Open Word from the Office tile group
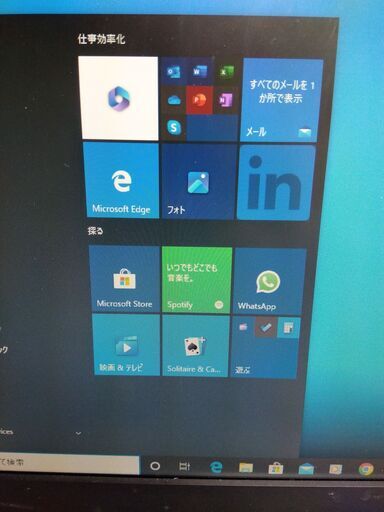 (199, 71)
